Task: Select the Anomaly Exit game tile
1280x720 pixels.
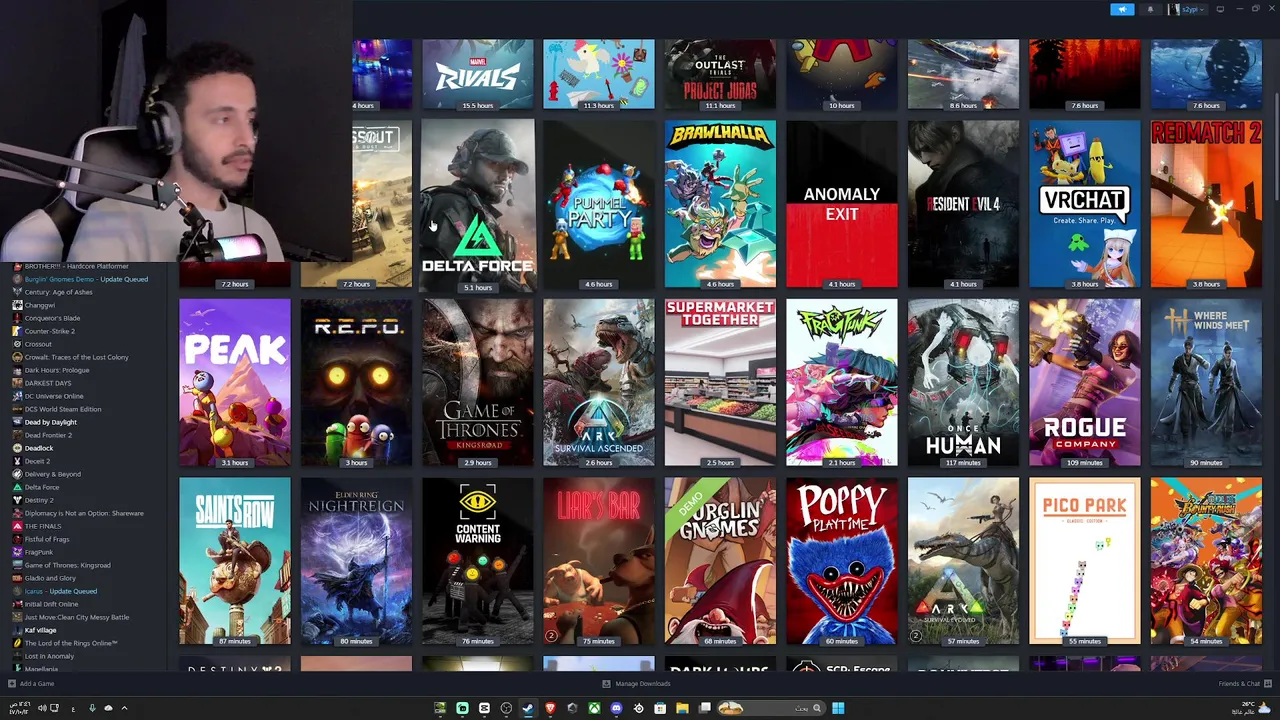Action: 842,204
